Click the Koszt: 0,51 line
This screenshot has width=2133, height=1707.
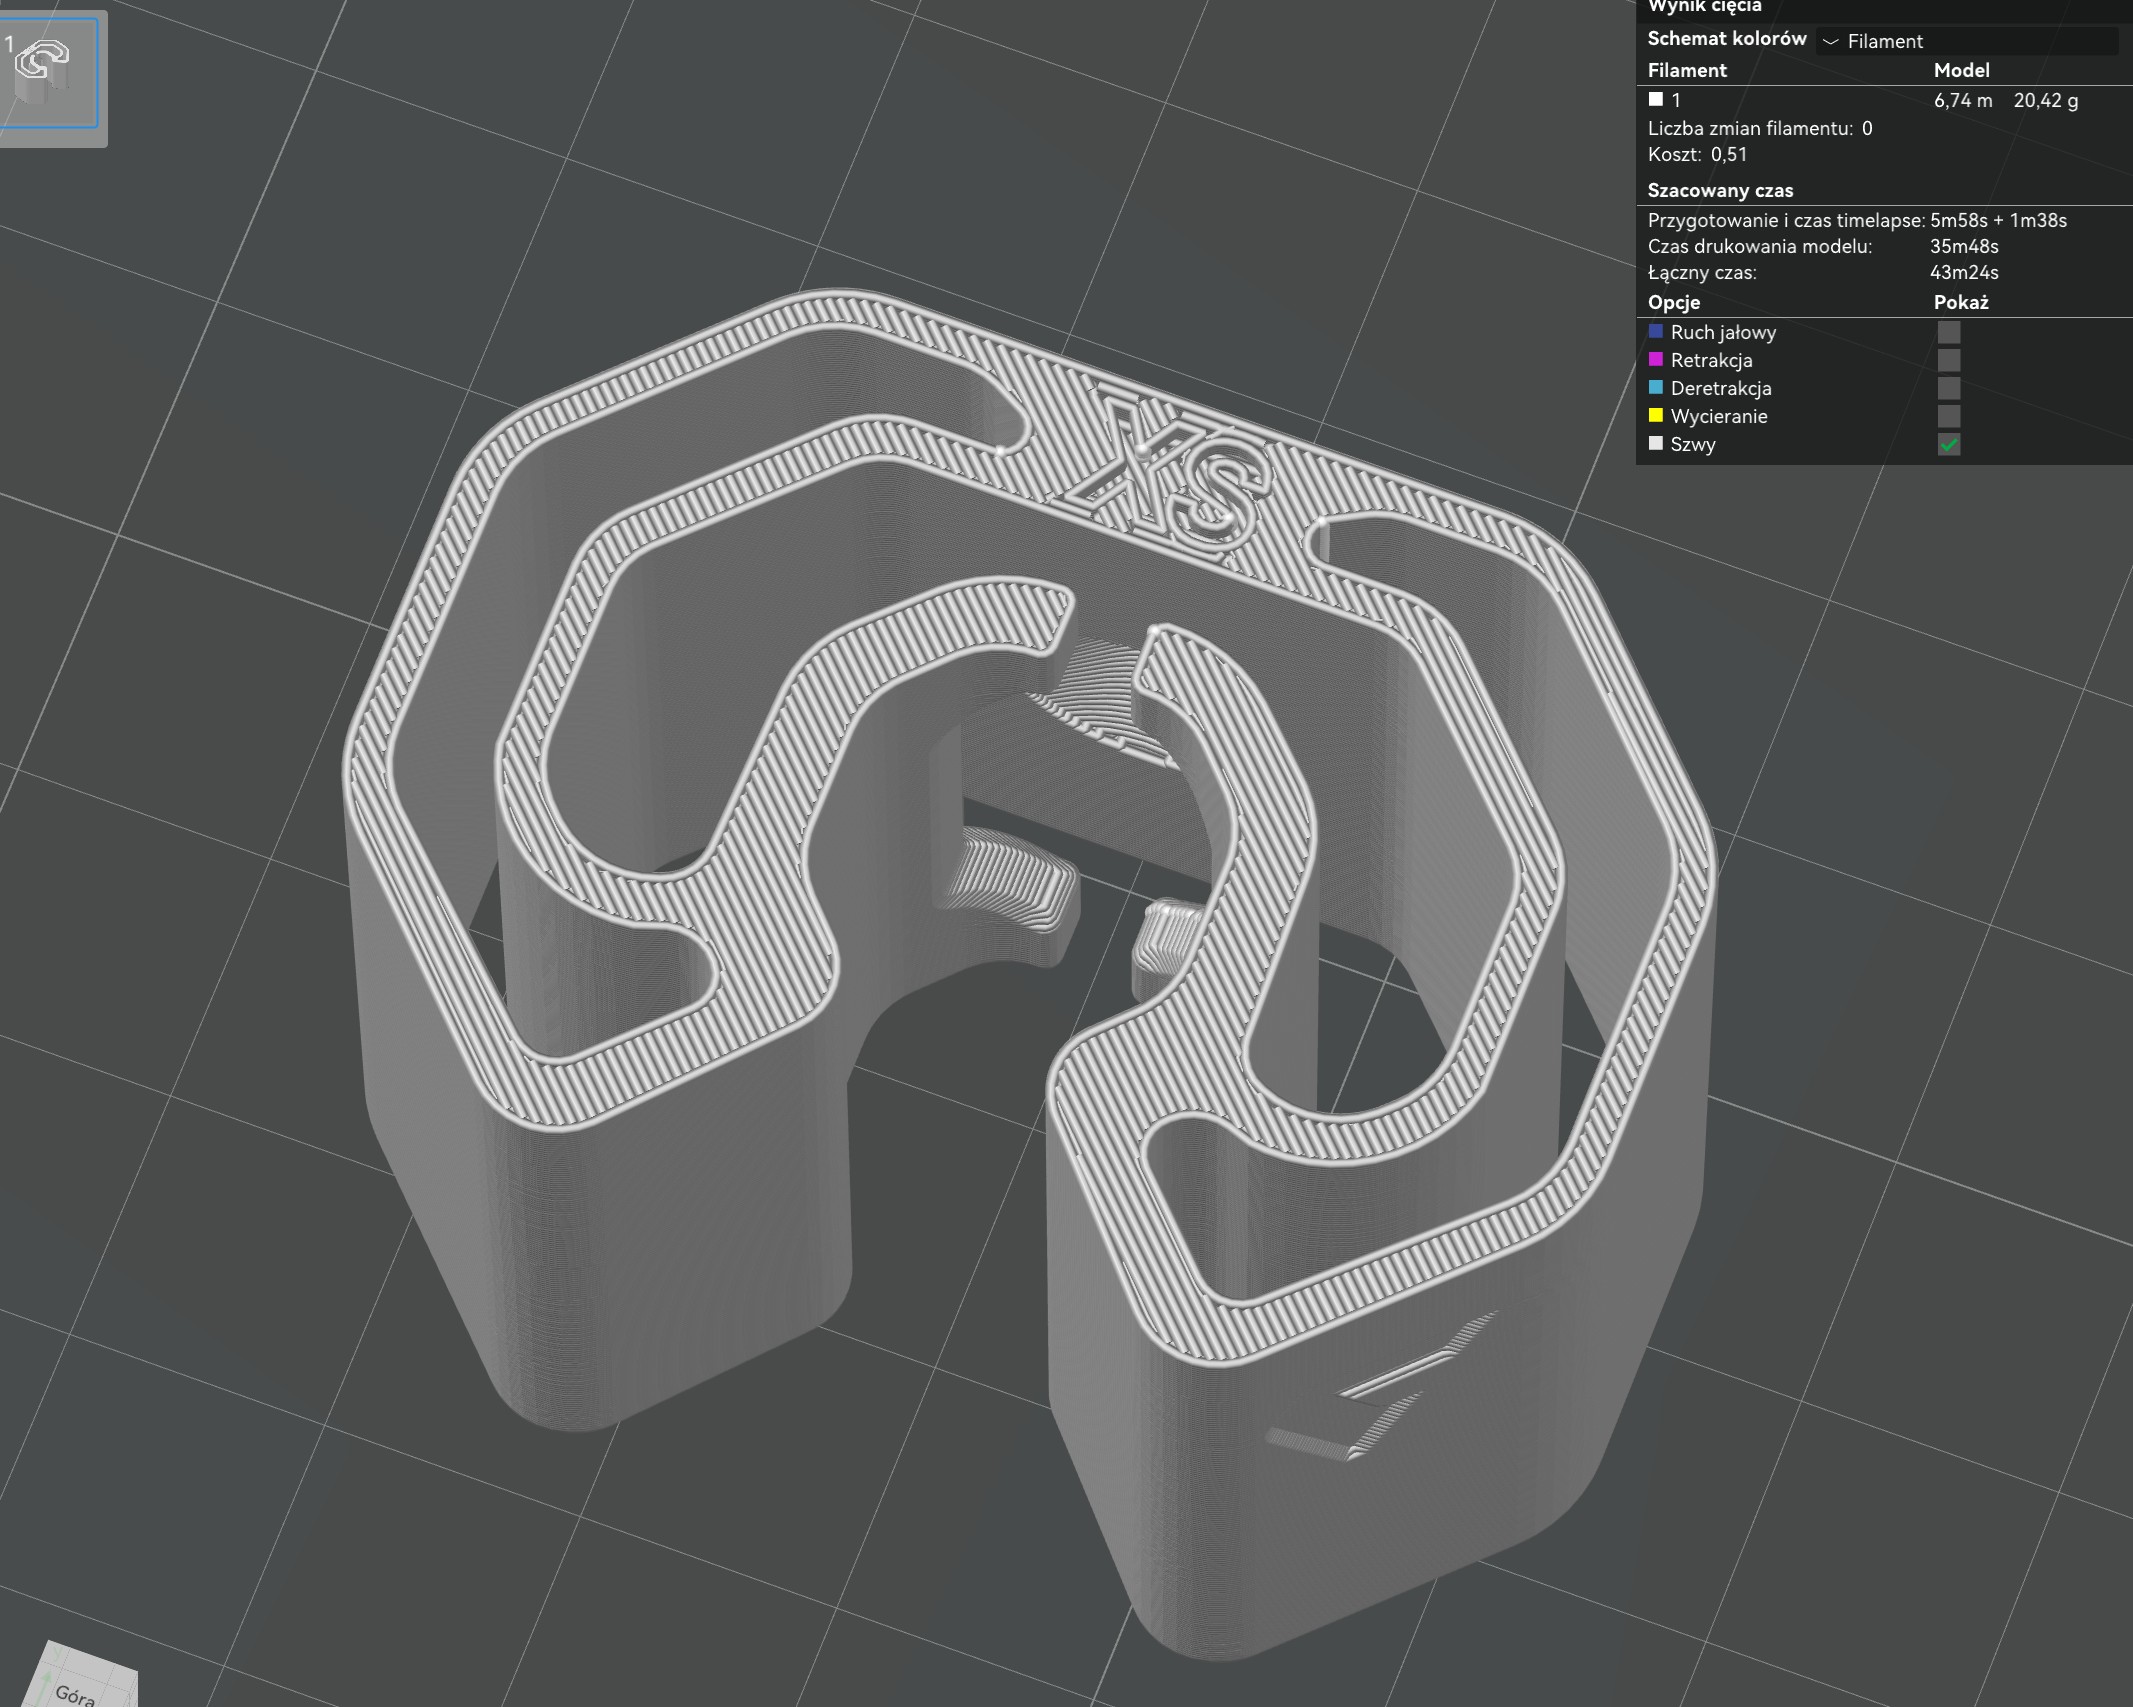pyautogui.click(x=1697, y=154)
